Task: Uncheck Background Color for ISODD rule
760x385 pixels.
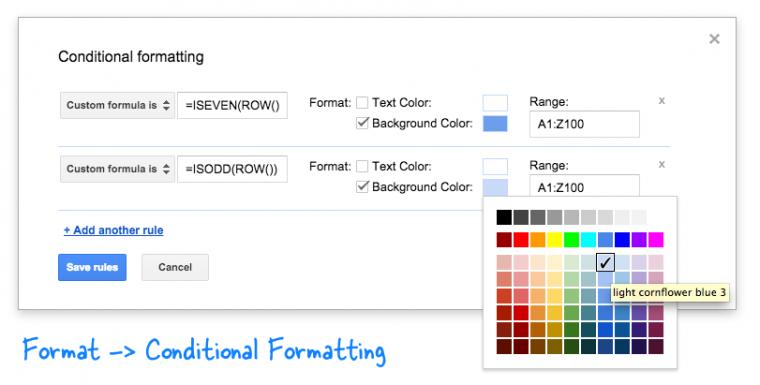Action: (x=362, y=186)
